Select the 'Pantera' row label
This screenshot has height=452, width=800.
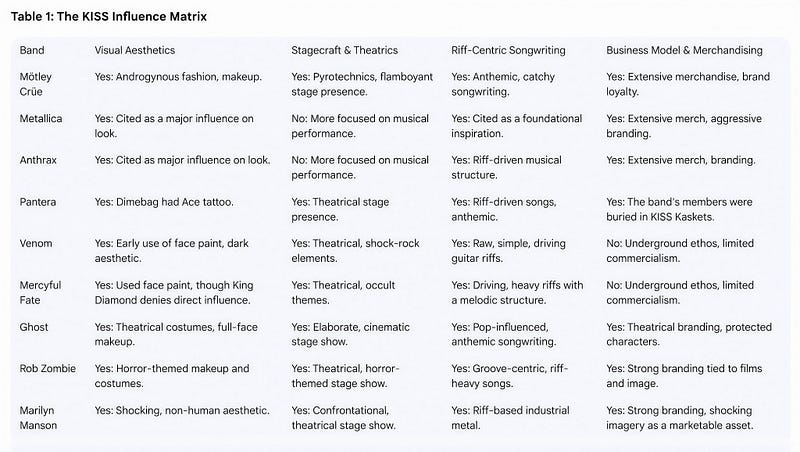click(38, 202)
